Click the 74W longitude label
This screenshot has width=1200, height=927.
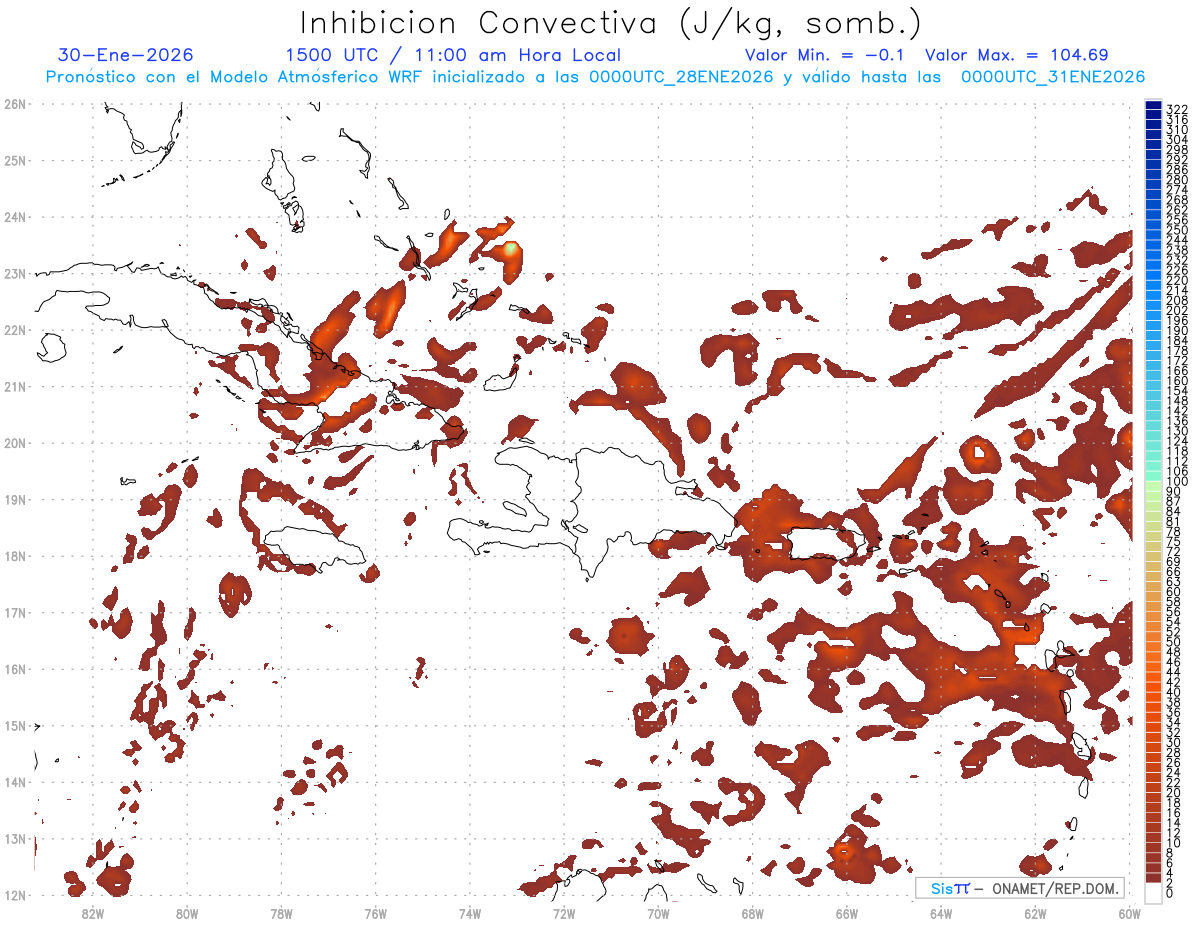470,913
